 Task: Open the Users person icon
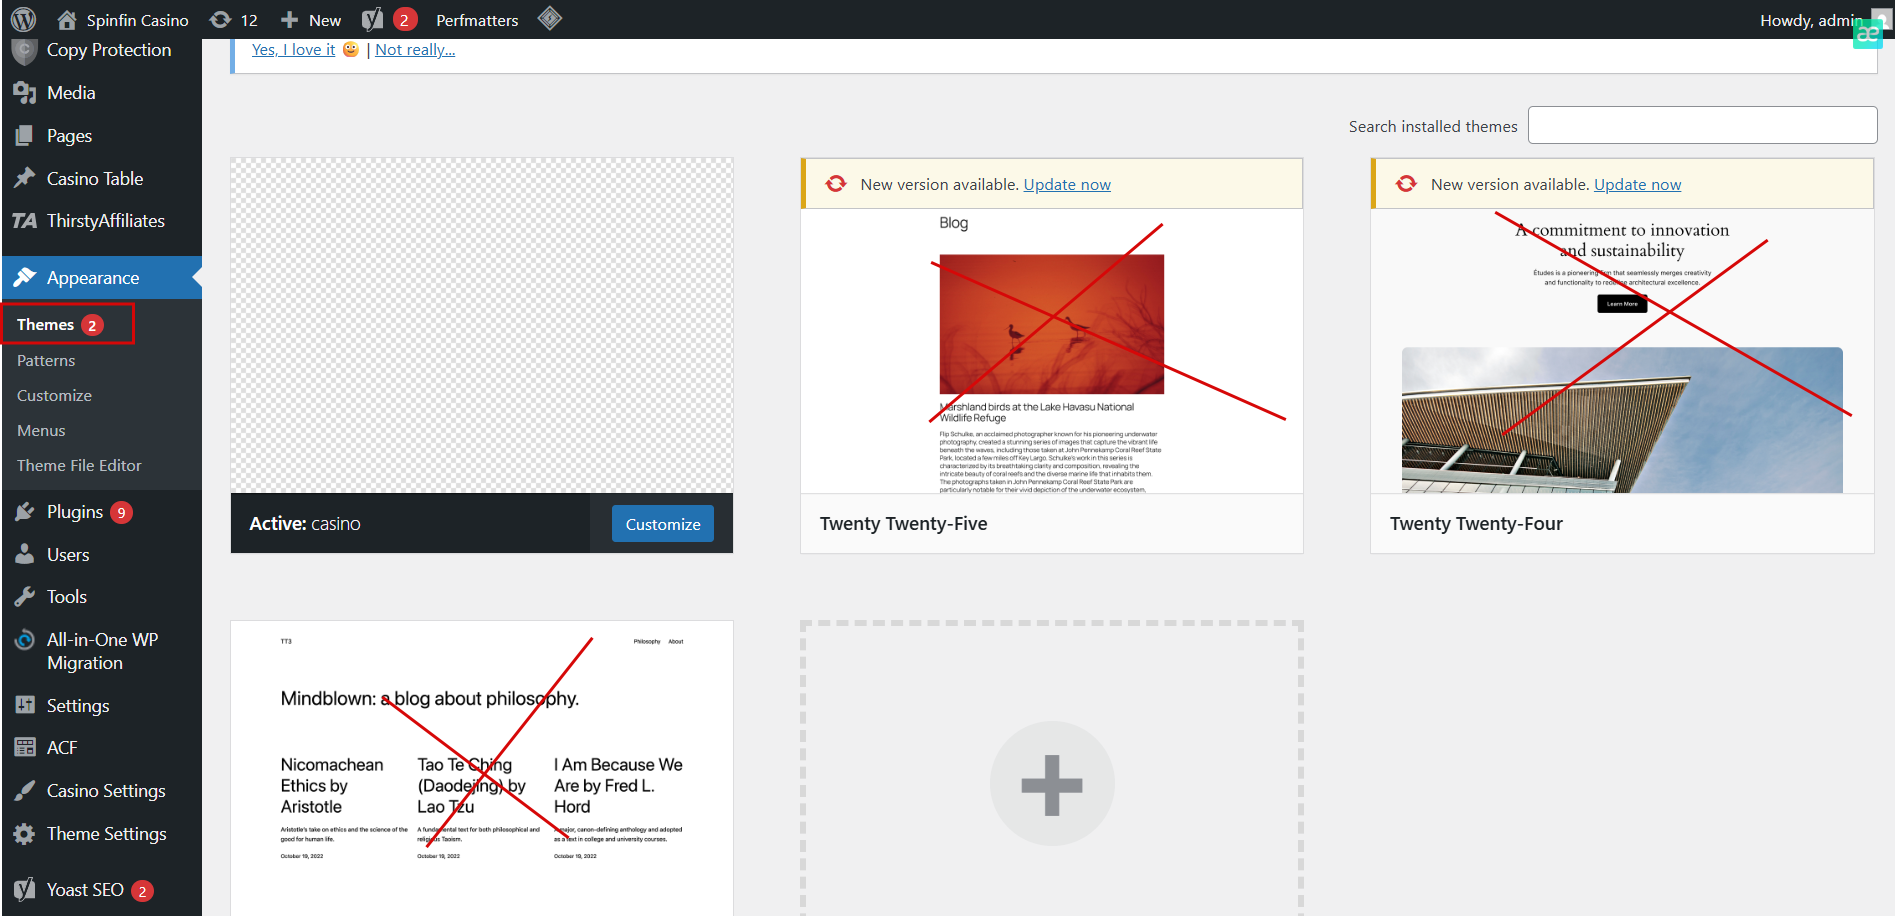point(25,554)
